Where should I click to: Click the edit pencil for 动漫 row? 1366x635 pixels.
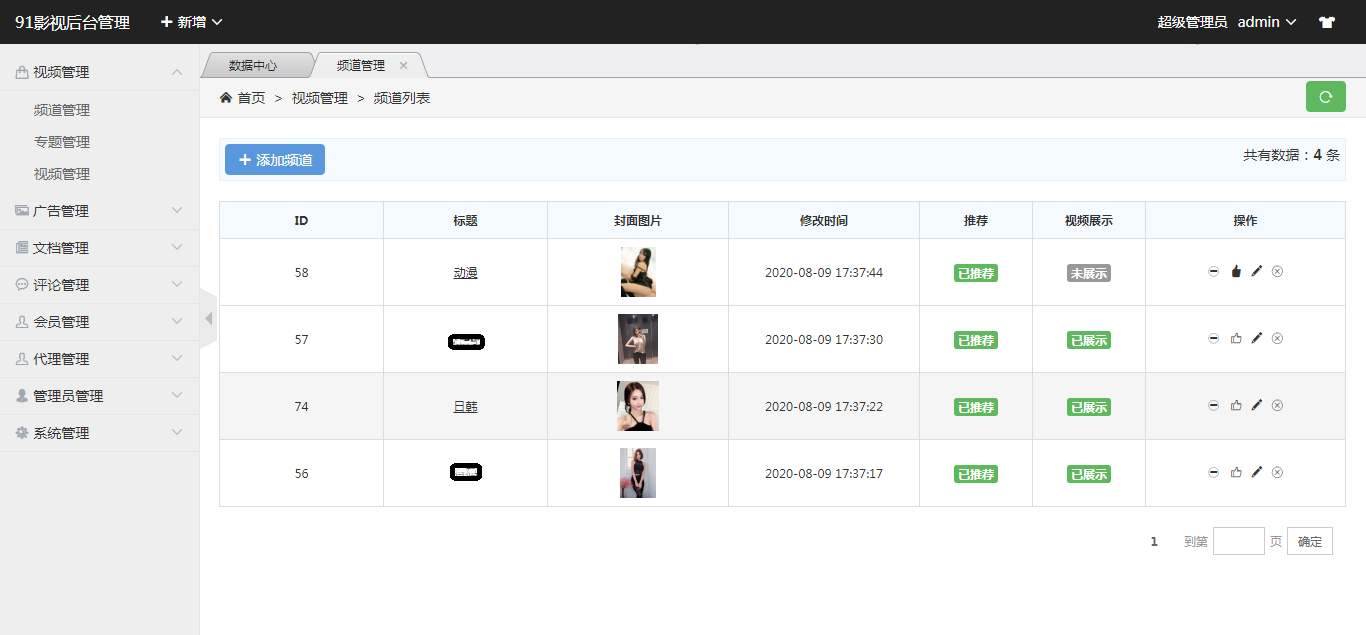1257,271
